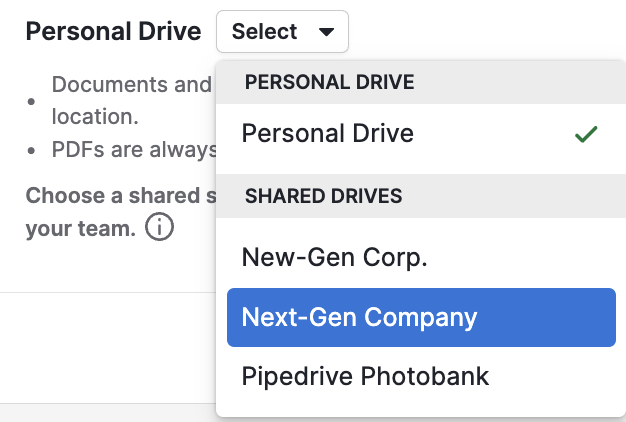The width and height of the screenshot is (626, 422).
Task: Click green checkmark next to Personal Drive
Action: (586, 134)
